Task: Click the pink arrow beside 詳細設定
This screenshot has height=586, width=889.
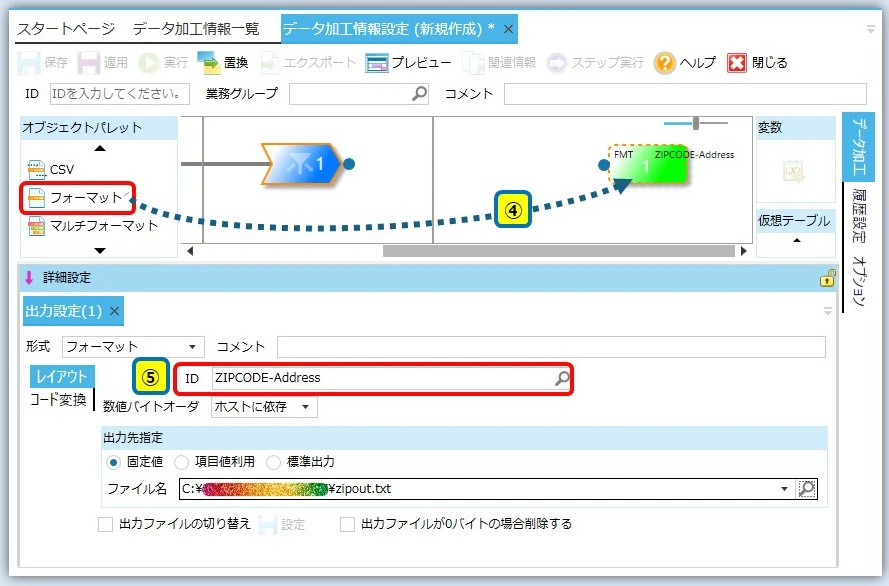Action: coord(29,278)
